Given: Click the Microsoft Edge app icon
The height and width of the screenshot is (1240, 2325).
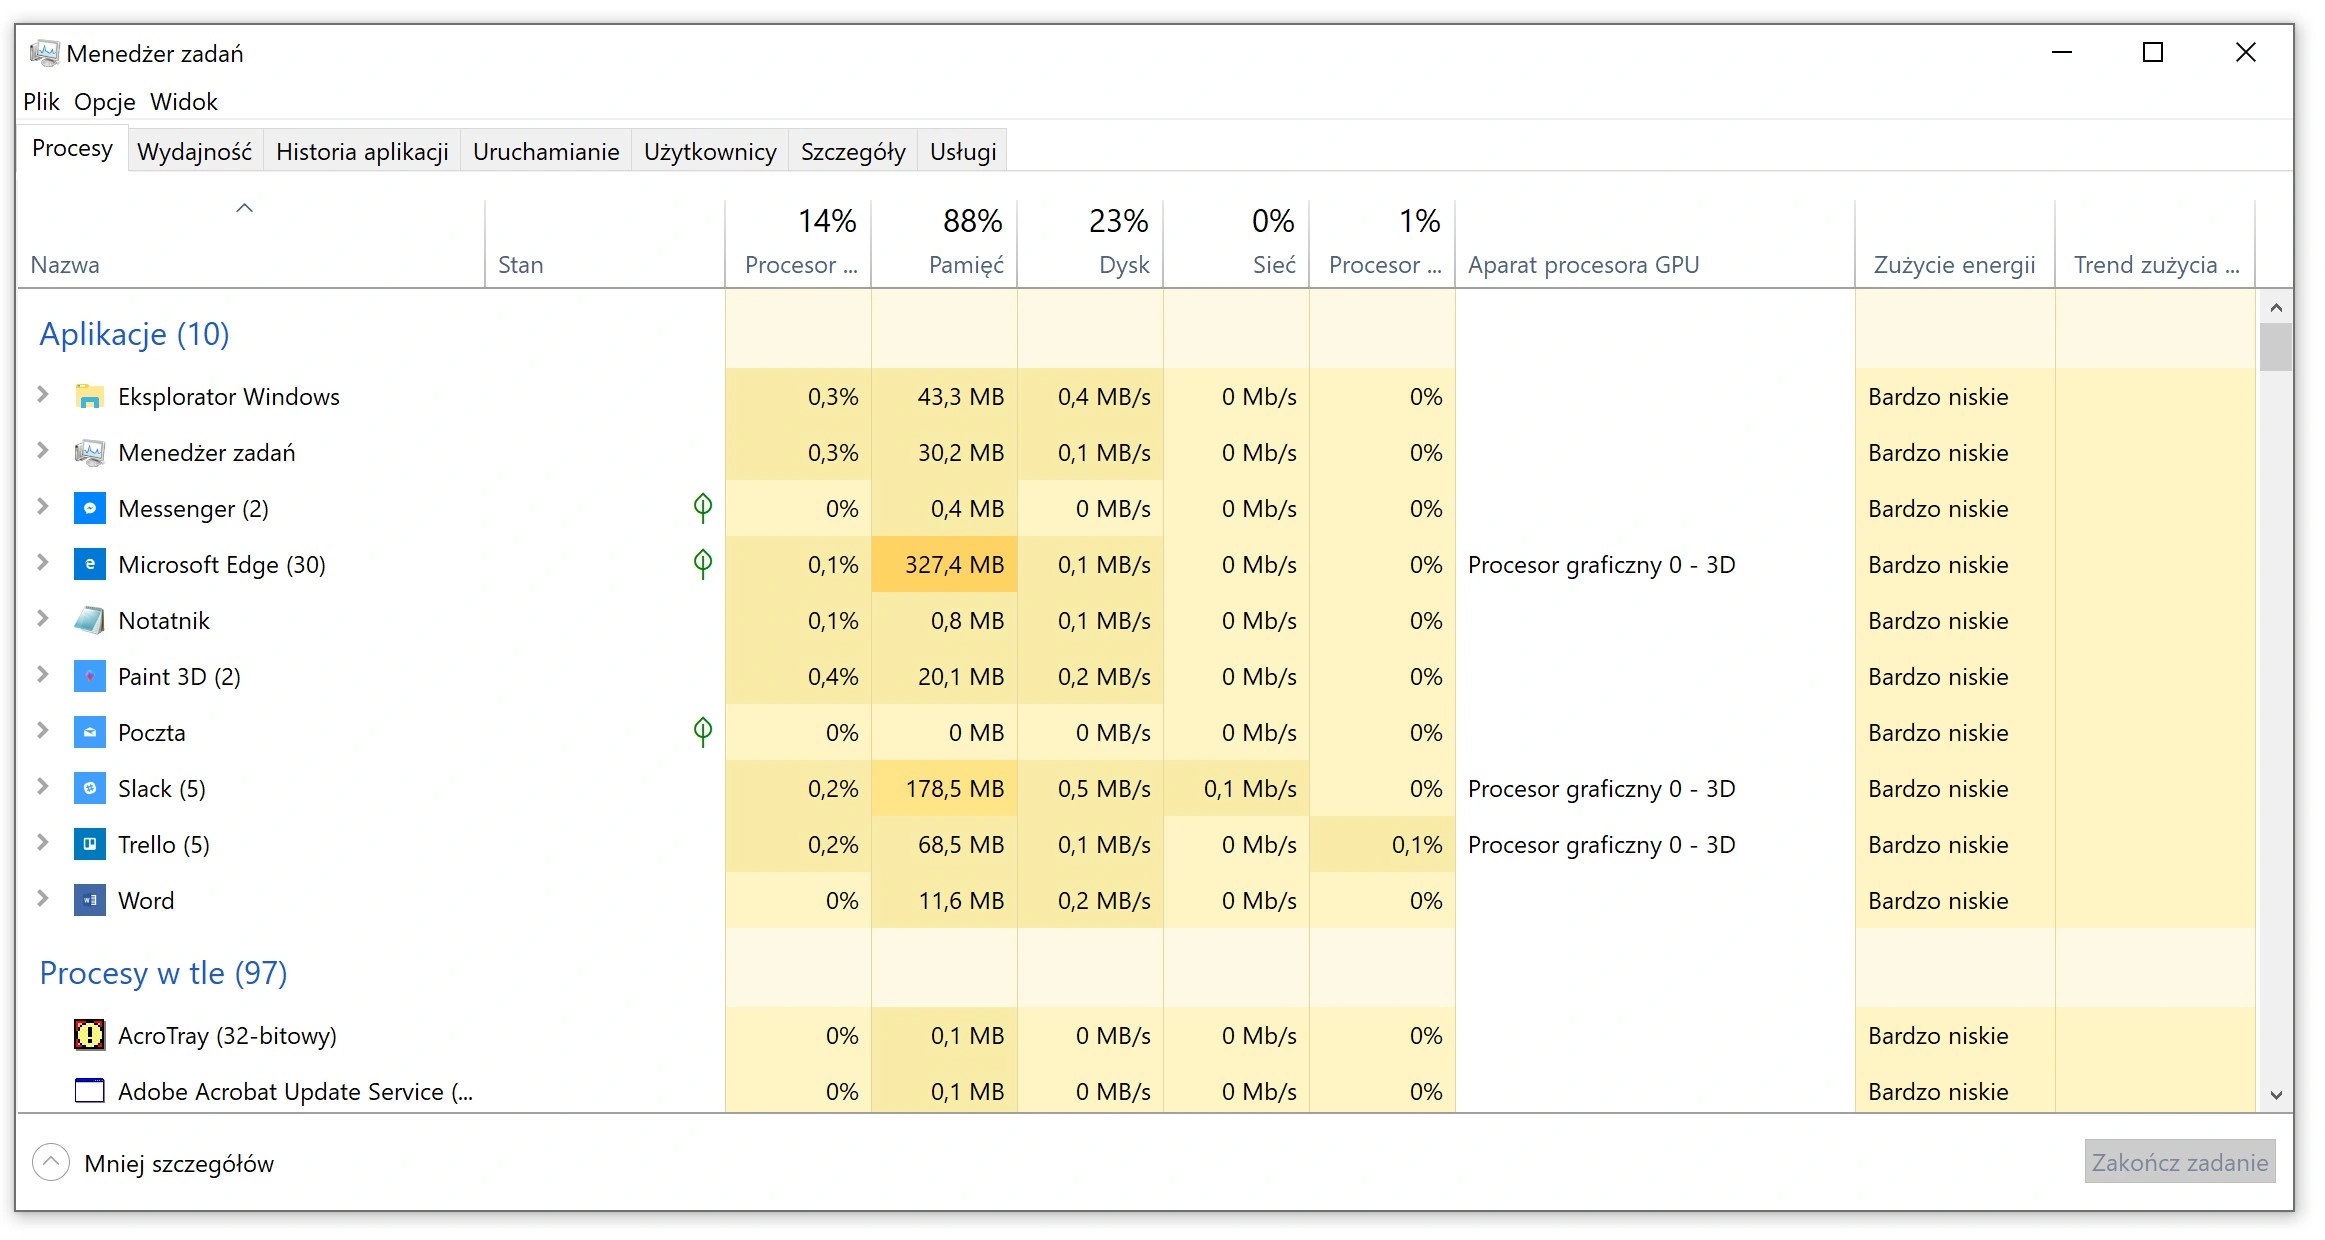Looking at the screenshot, I should pyautogui.click(x=90, y=565).
